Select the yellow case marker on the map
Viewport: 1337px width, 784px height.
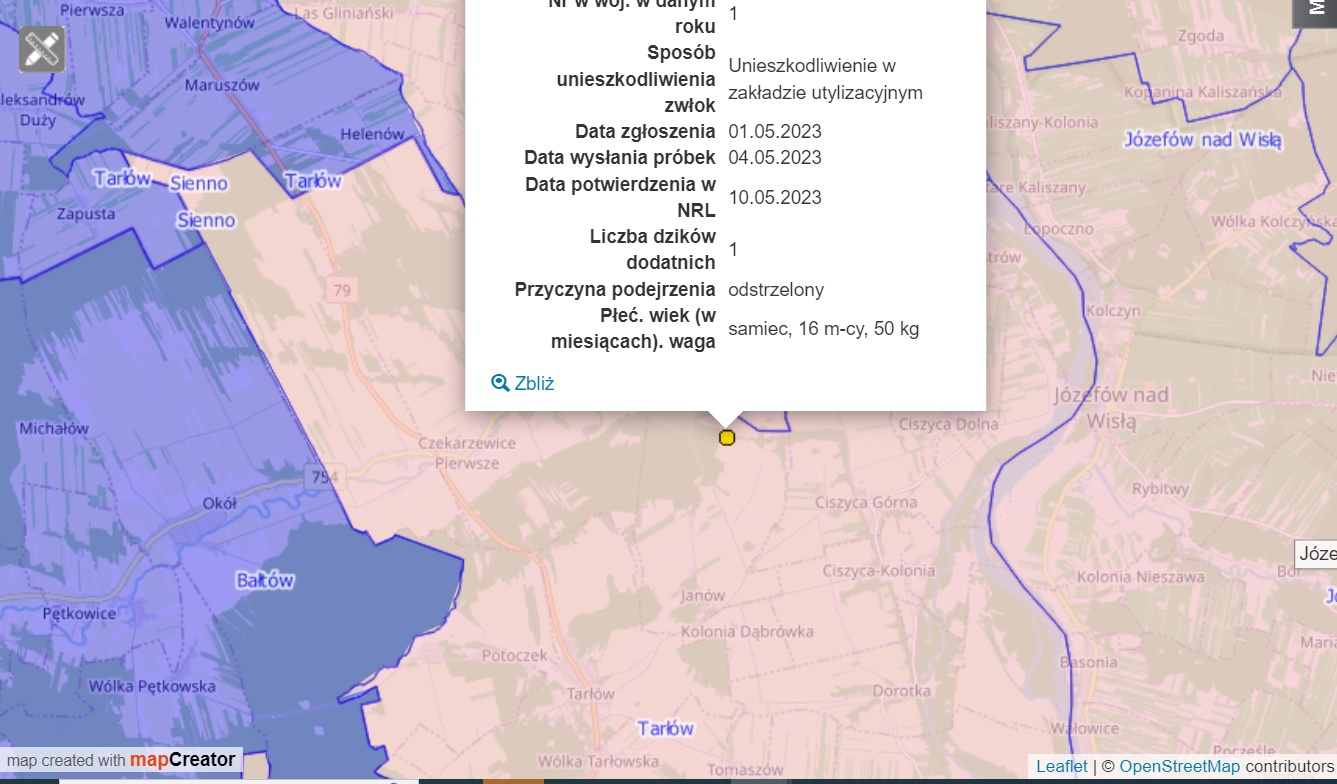[x=727, y=437]
